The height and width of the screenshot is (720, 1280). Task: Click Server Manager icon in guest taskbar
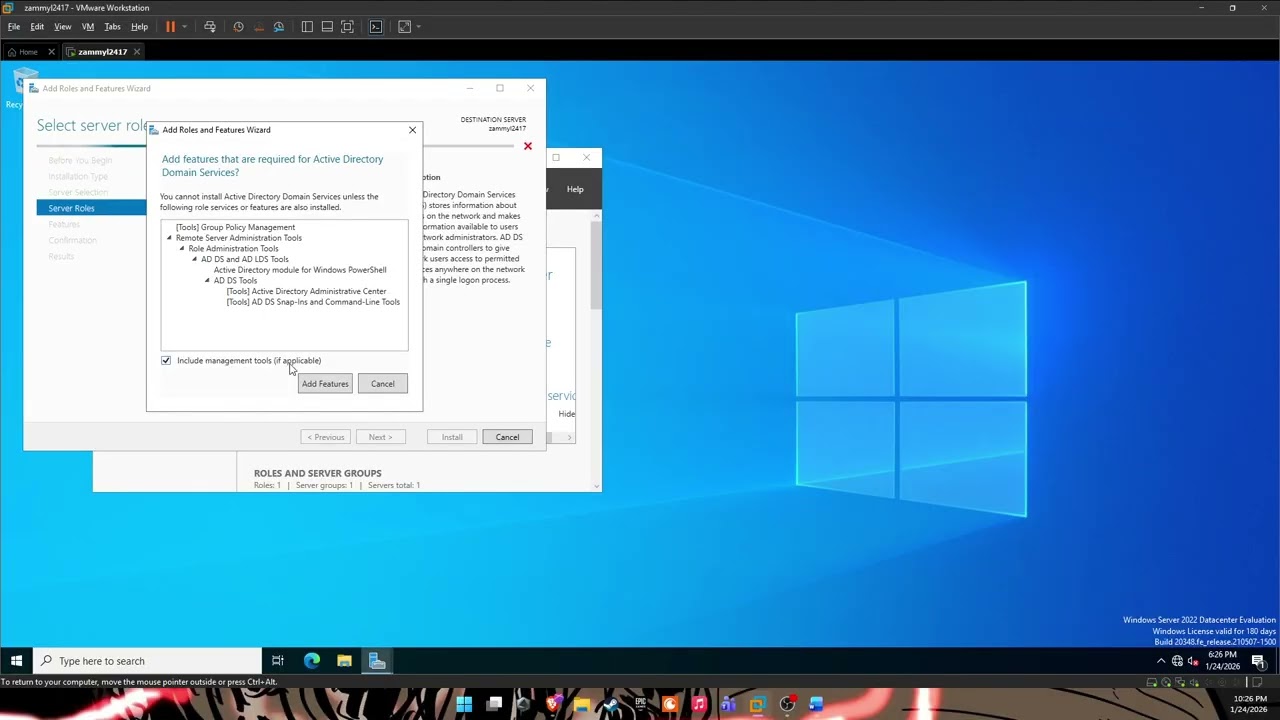(x=377, y=661)
